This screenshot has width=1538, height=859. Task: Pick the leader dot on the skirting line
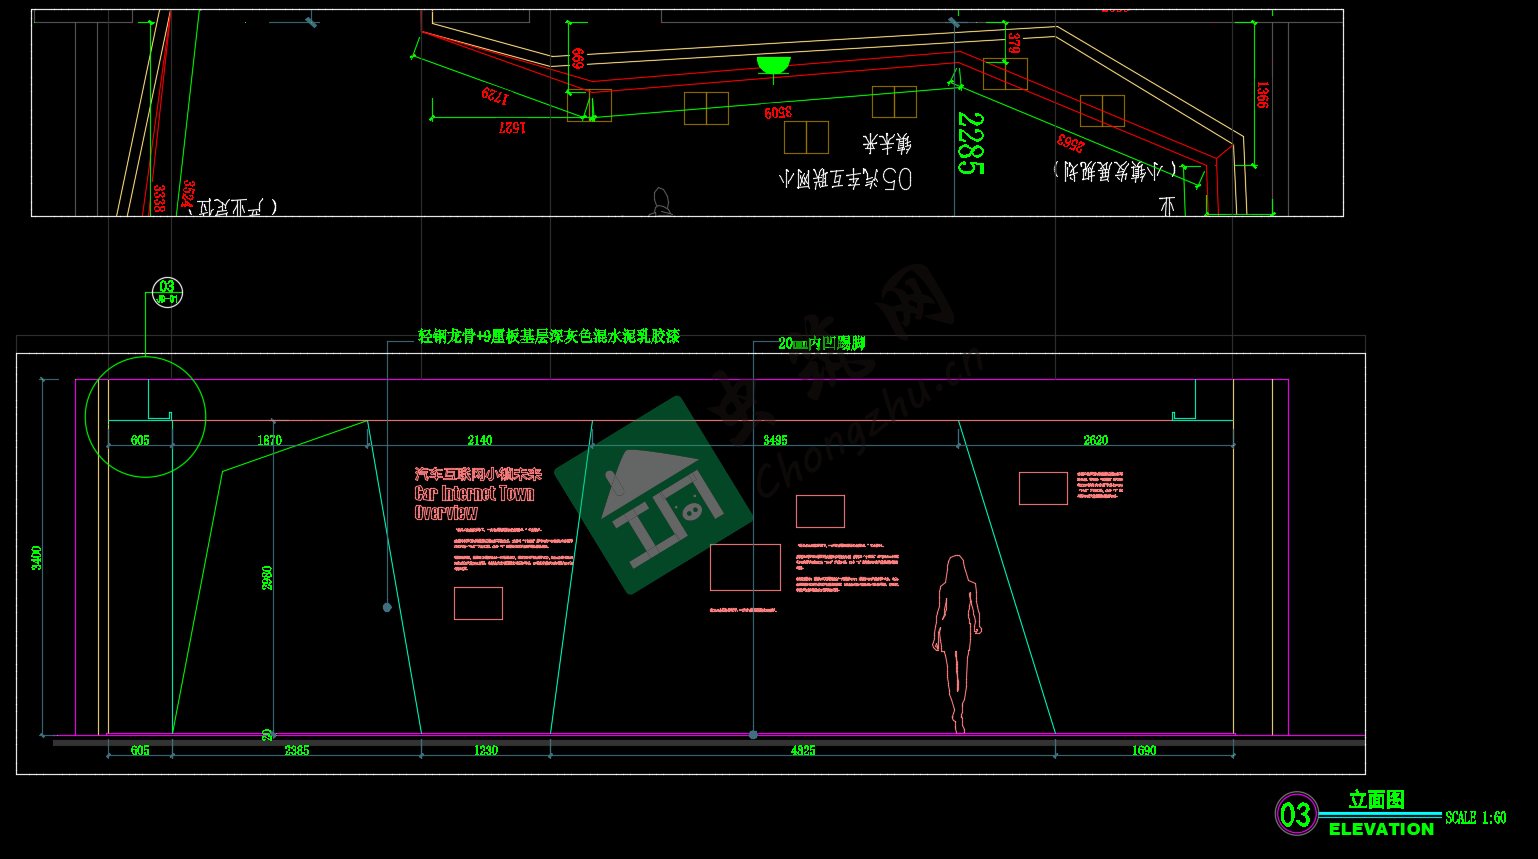point(753,735)
